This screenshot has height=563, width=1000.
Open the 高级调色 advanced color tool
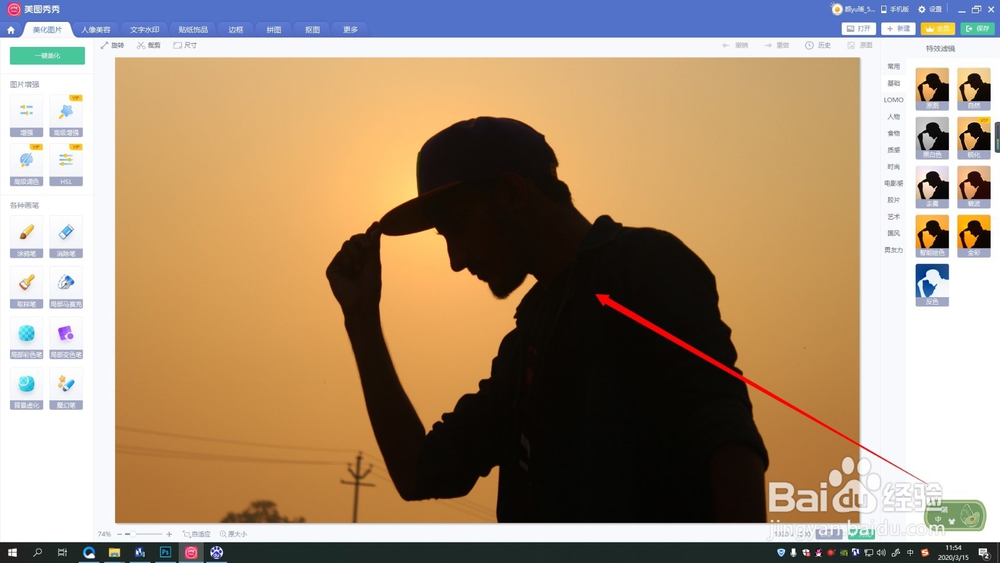click(x=27, y=165)
